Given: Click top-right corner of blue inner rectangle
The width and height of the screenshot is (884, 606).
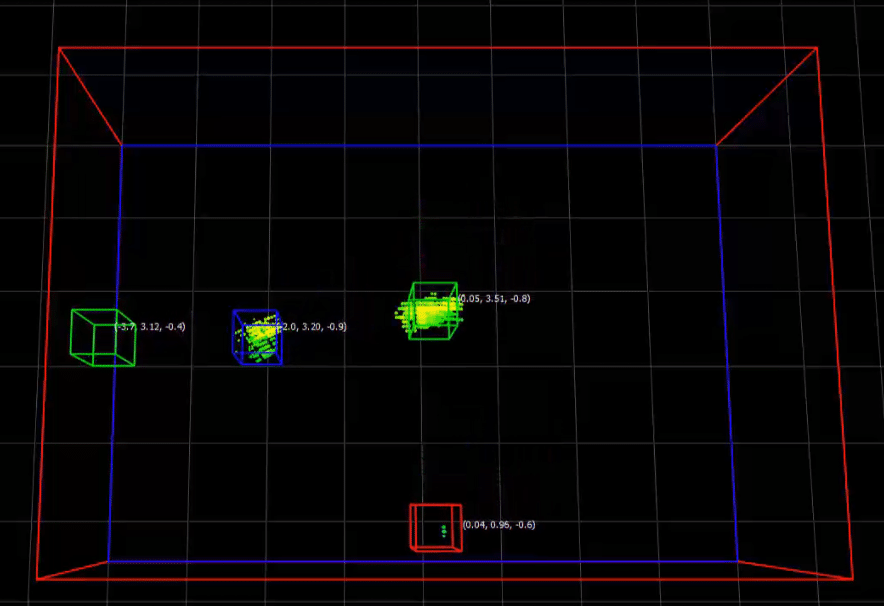Looking at the screenshot, I should click(716, 145).
